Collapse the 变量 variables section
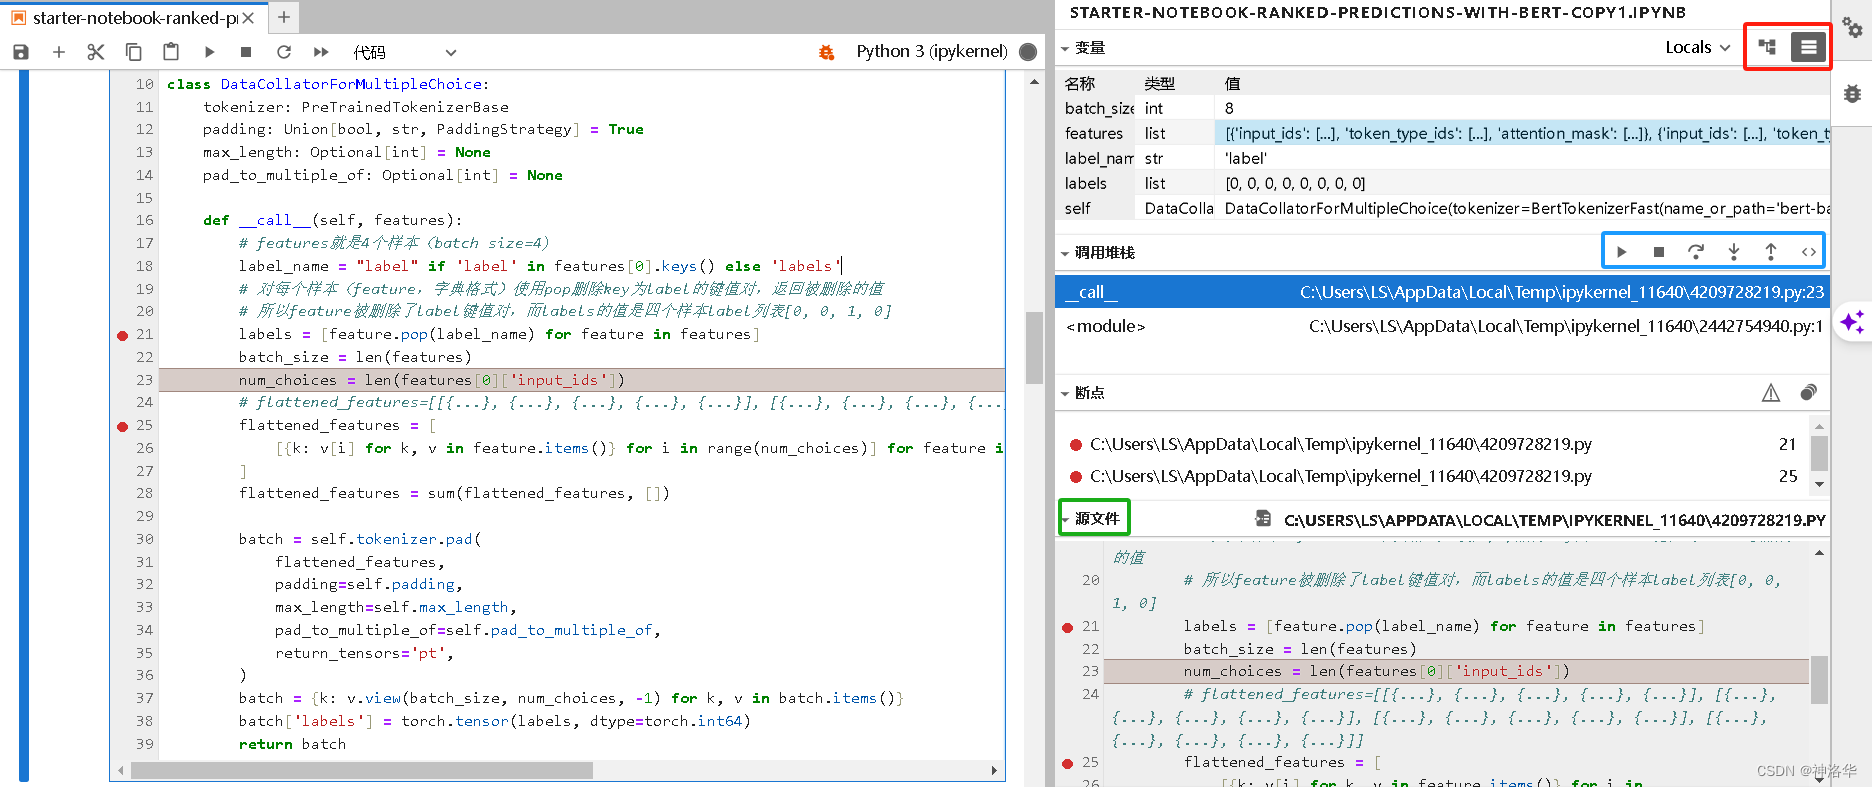1872x787 pixels. click(x=1065, y=48)
